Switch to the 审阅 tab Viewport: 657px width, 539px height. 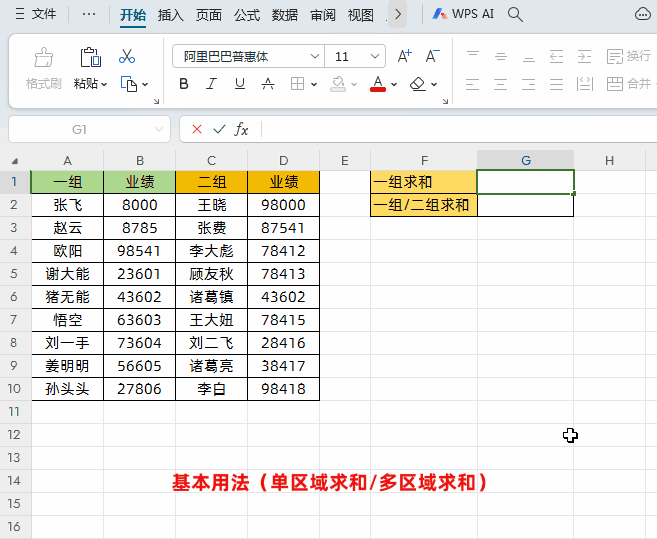pos(323,16)
